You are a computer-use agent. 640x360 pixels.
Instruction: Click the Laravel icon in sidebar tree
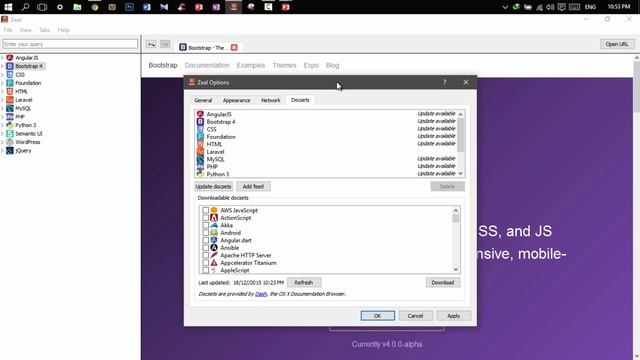point(10,100)
